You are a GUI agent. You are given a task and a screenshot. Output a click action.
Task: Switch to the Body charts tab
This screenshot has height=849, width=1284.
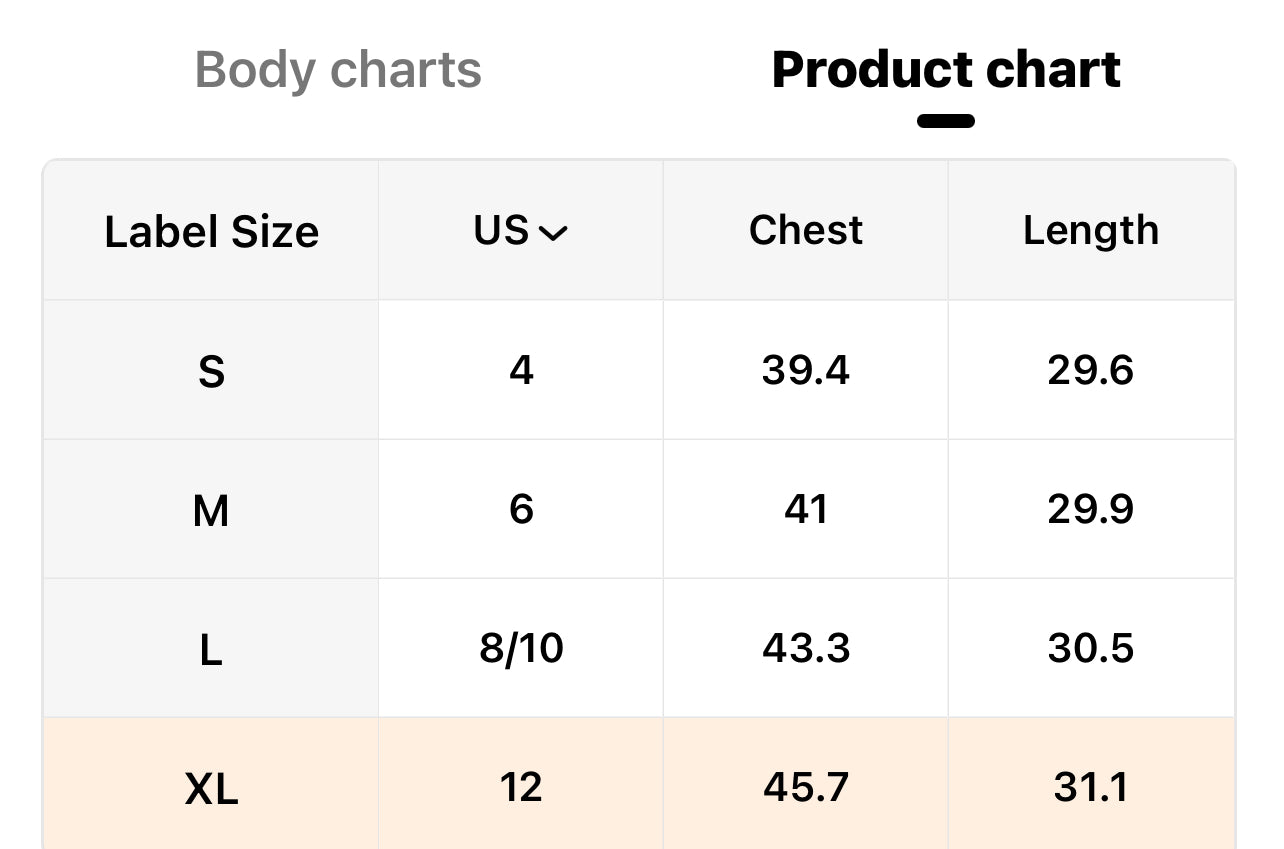click(338, 71)
